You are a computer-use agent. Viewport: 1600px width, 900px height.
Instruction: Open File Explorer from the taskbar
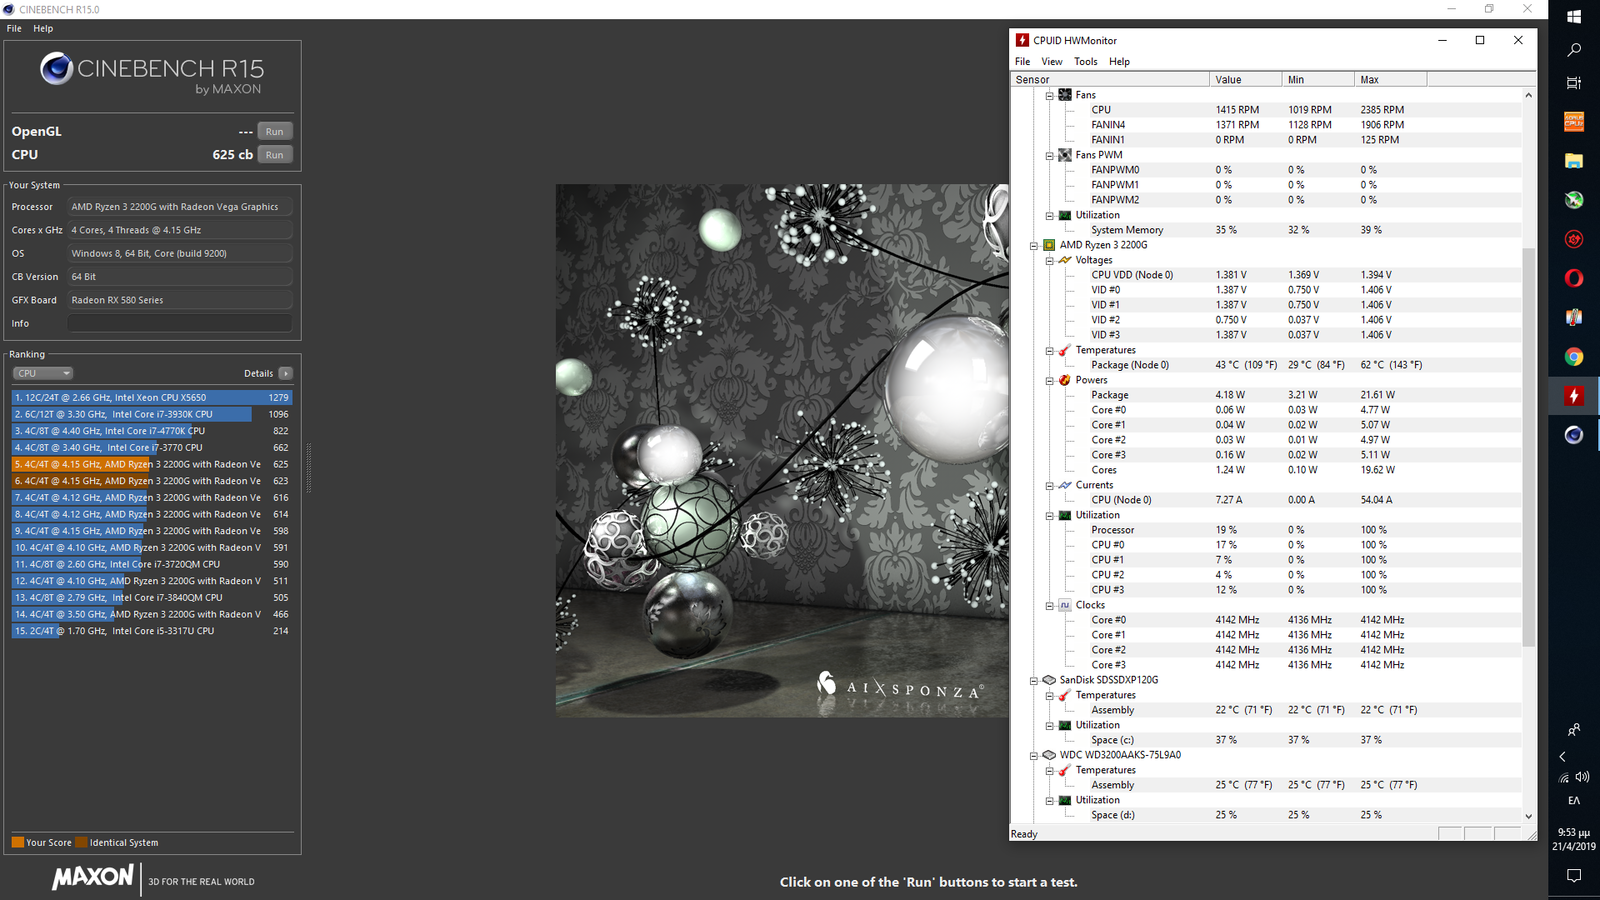(1574, 160)
